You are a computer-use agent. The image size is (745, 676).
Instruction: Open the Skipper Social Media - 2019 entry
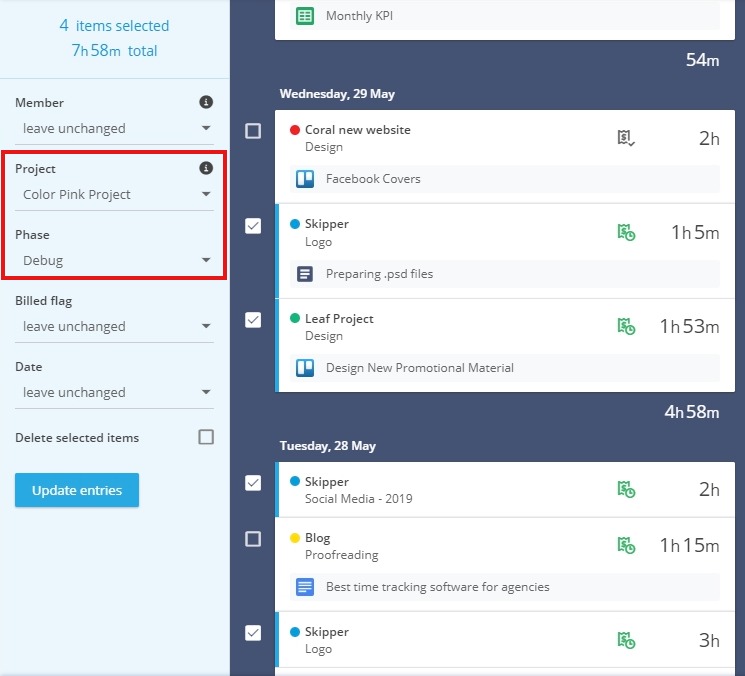(505, 490)
